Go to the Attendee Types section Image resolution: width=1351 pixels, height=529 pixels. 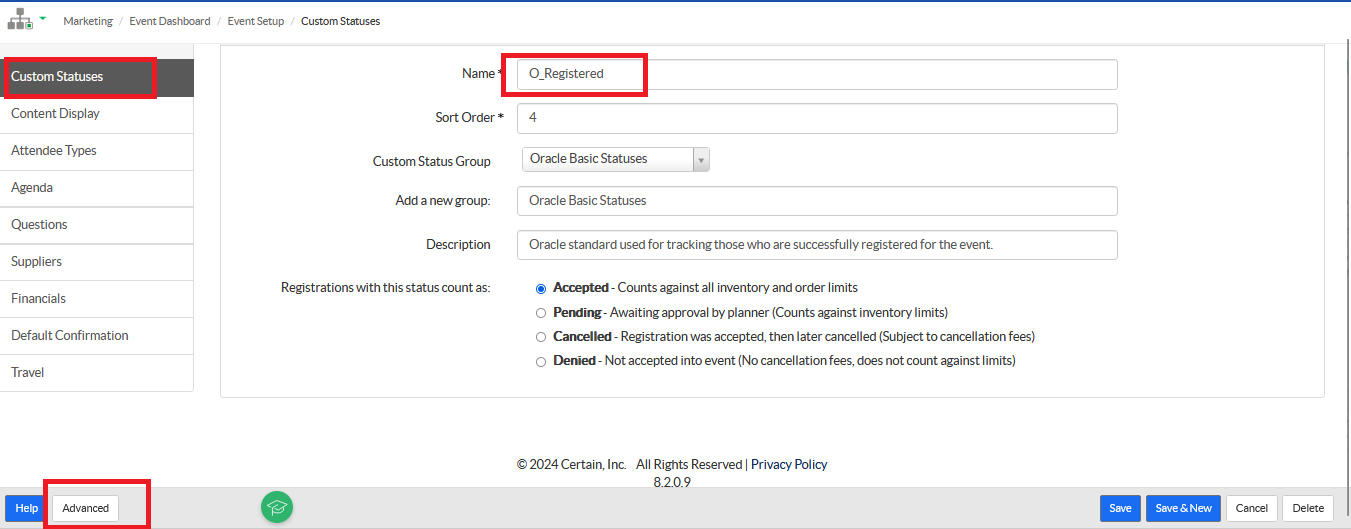[54, 150]
